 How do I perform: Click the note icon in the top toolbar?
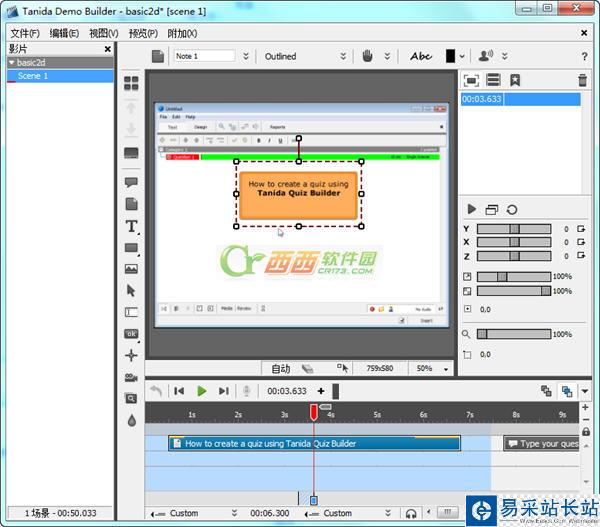tap(158, 56)
